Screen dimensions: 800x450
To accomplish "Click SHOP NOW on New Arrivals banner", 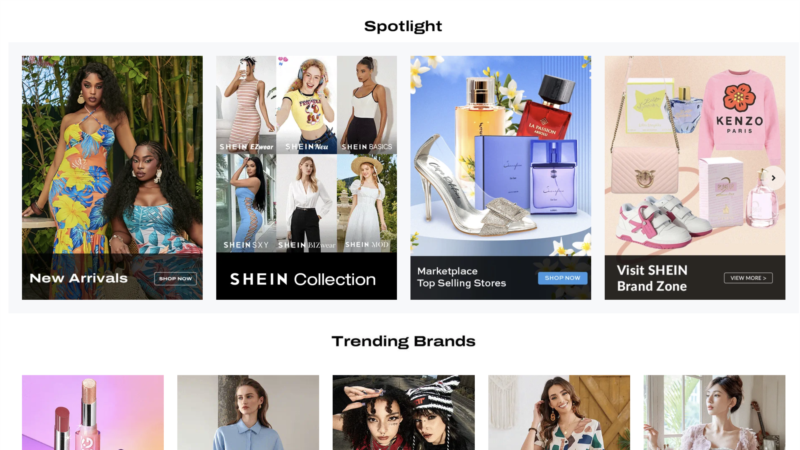I will coord(175,279).
